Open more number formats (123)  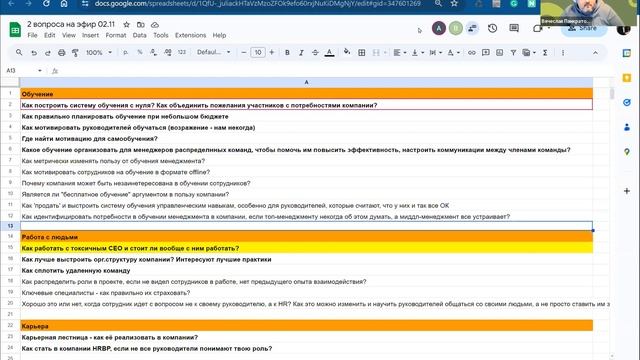click(x=182, y=53)
